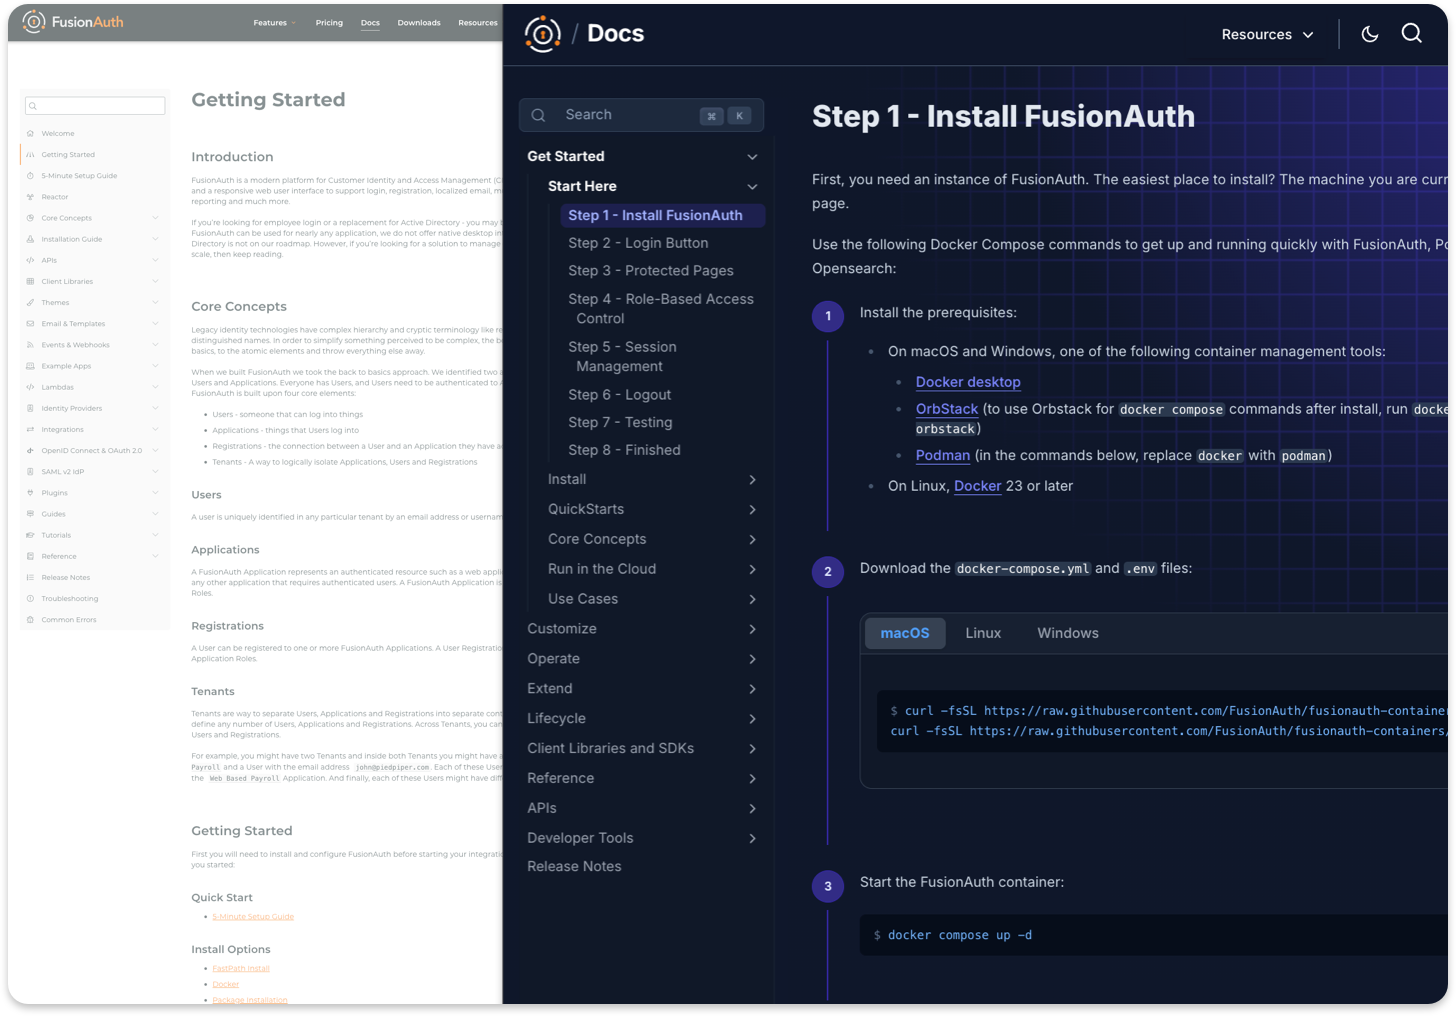This screenshot has width=1456, height=1016.
Task: Click the icon beside Troubleshooting in light sidebar
Action: coord(31,599)
